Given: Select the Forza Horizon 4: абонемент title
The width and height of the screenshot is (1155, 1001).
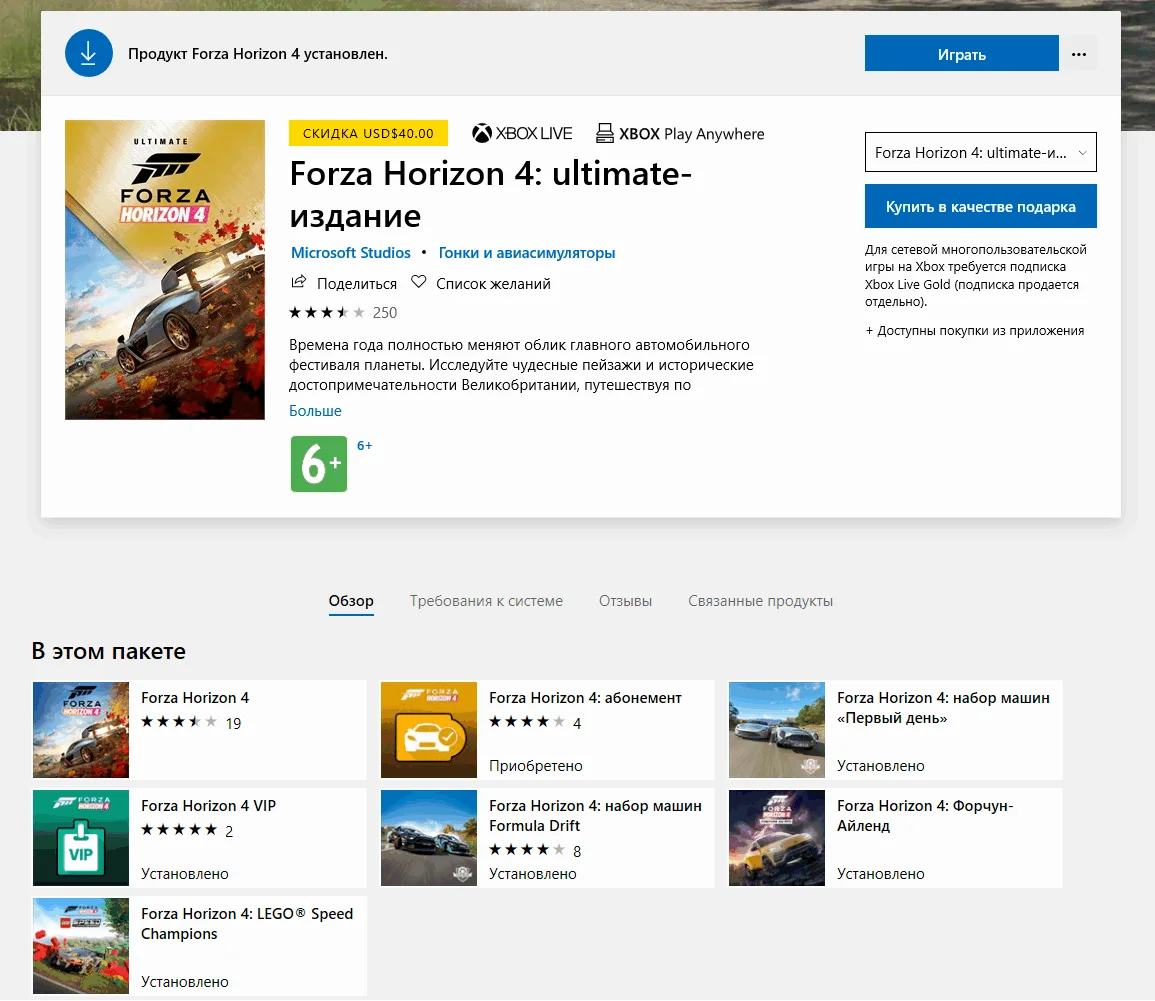Looking at the screenshot, I should coord(586,698).
